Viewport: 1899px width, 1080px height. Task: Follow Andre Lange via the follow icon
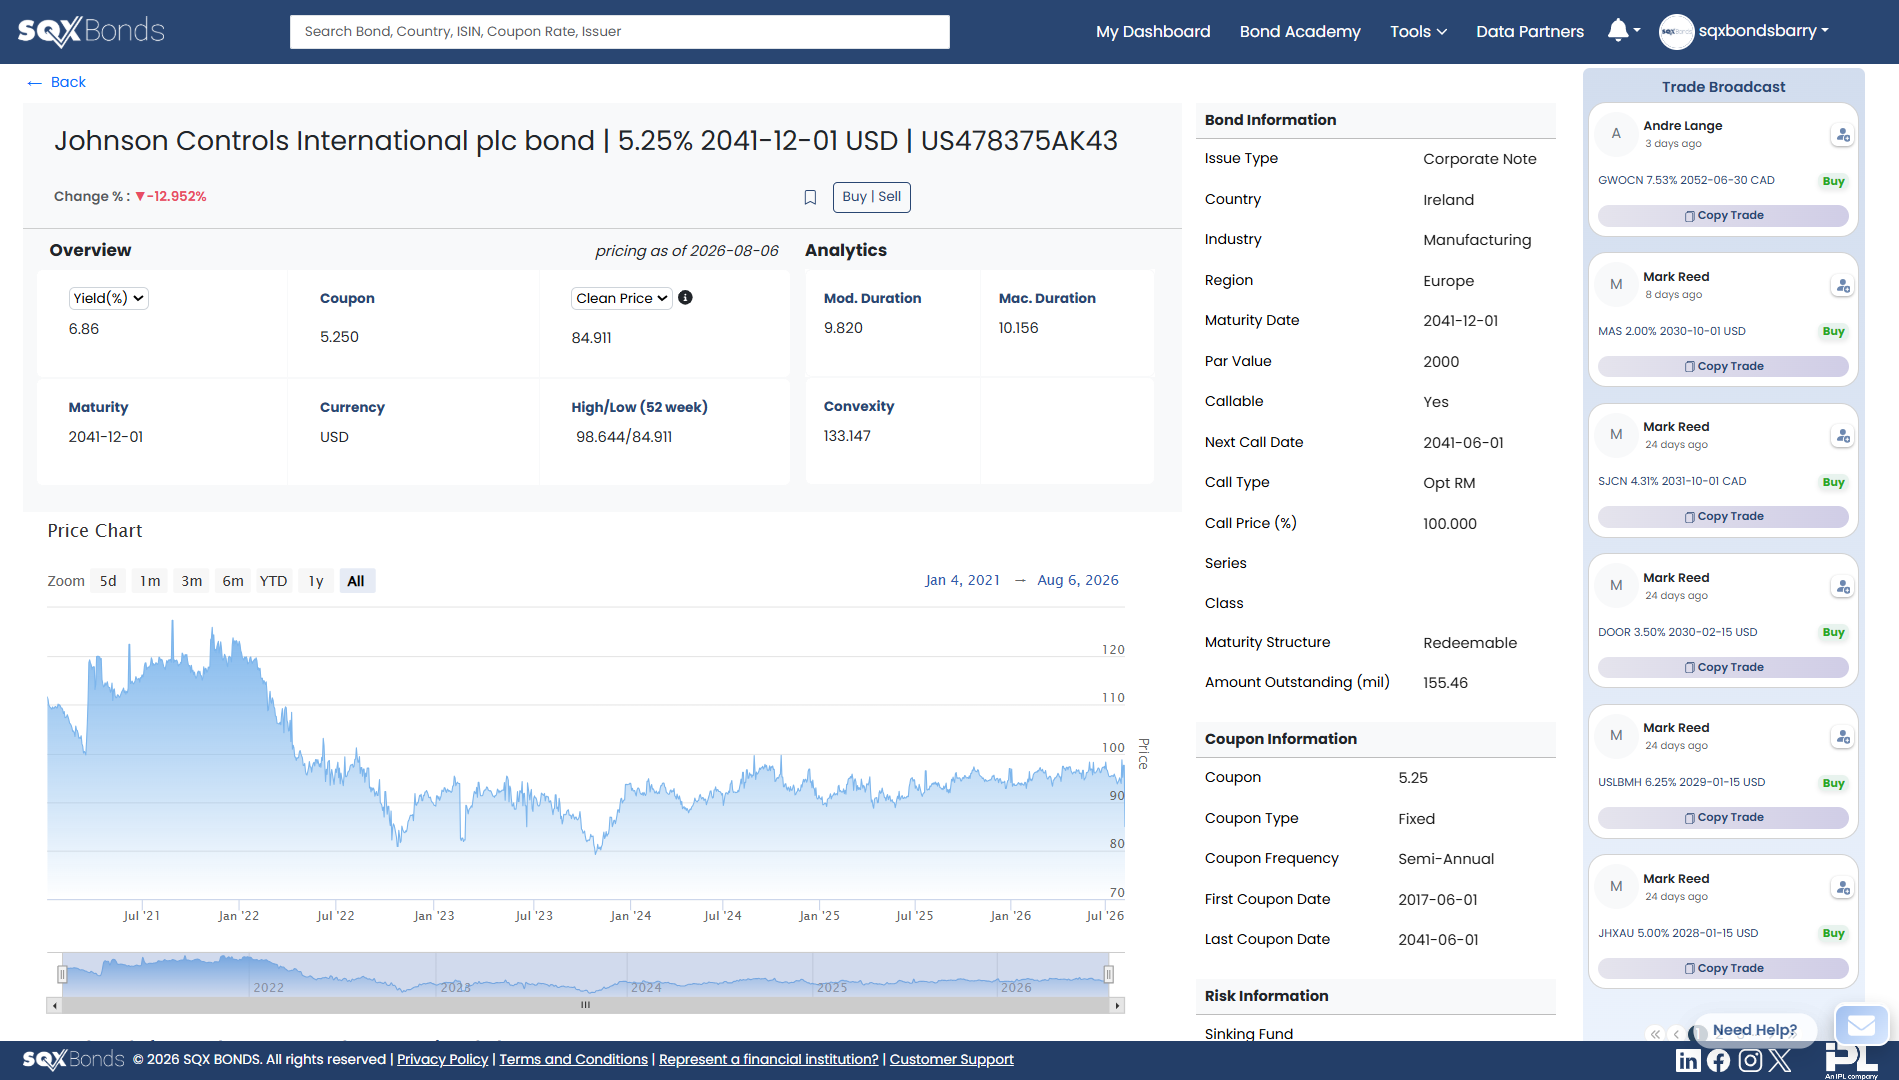pyautogui.click(x=1842, y=135)
